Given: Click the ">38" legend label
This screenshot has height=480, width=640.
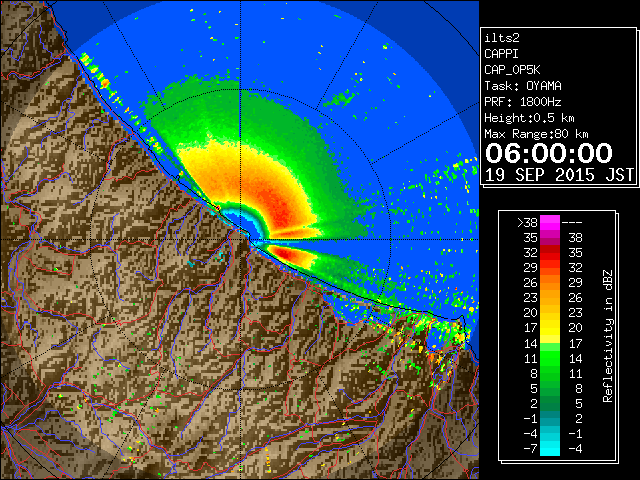Looking at the screenshot, I should [x=527, y=223].
